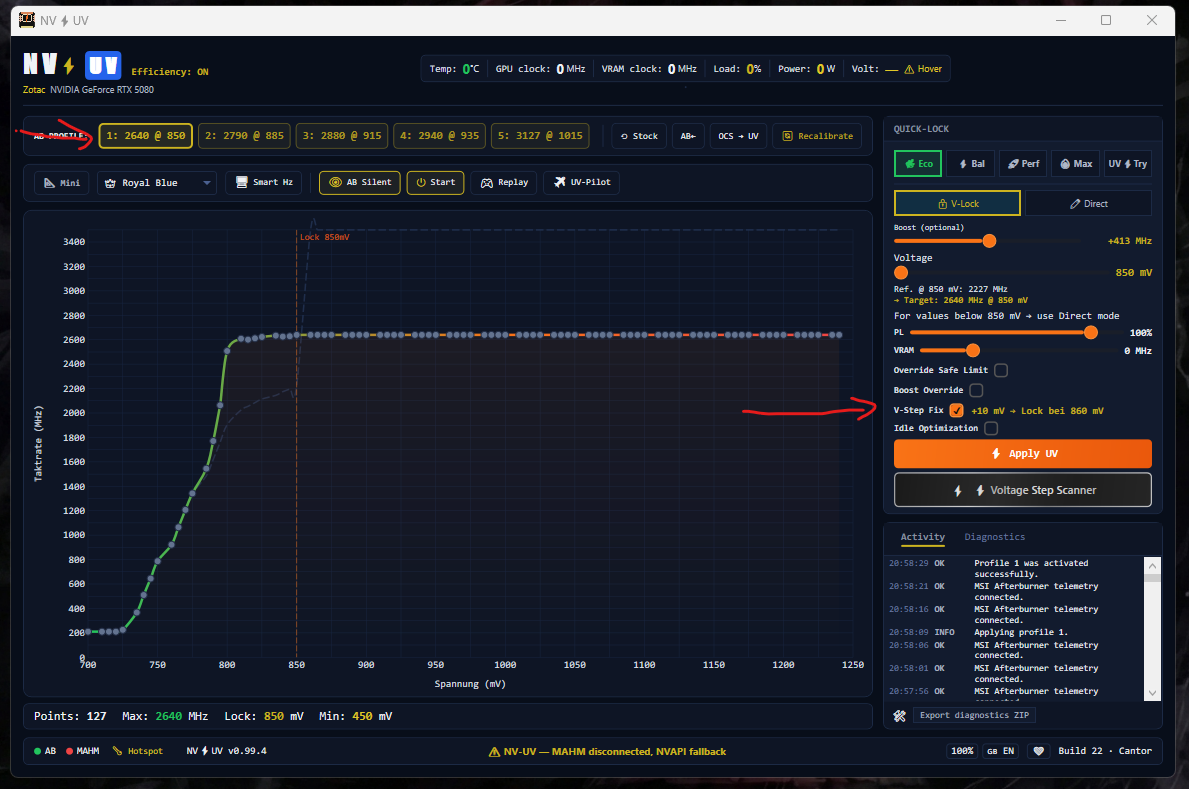This screenshot has height=789, width=1189.
Task: Minimize the NV UV window
Action: pyautogui.click(x=1061, y=20)
